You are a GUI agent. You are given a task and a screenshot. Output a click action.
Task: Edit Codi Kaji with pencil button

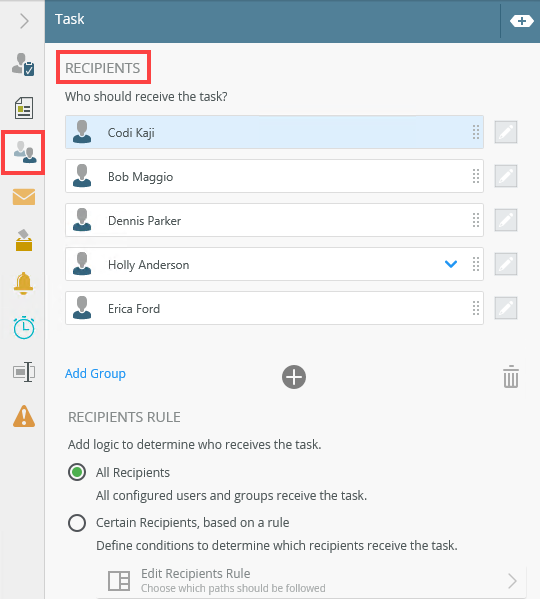(x=506, y=132)
